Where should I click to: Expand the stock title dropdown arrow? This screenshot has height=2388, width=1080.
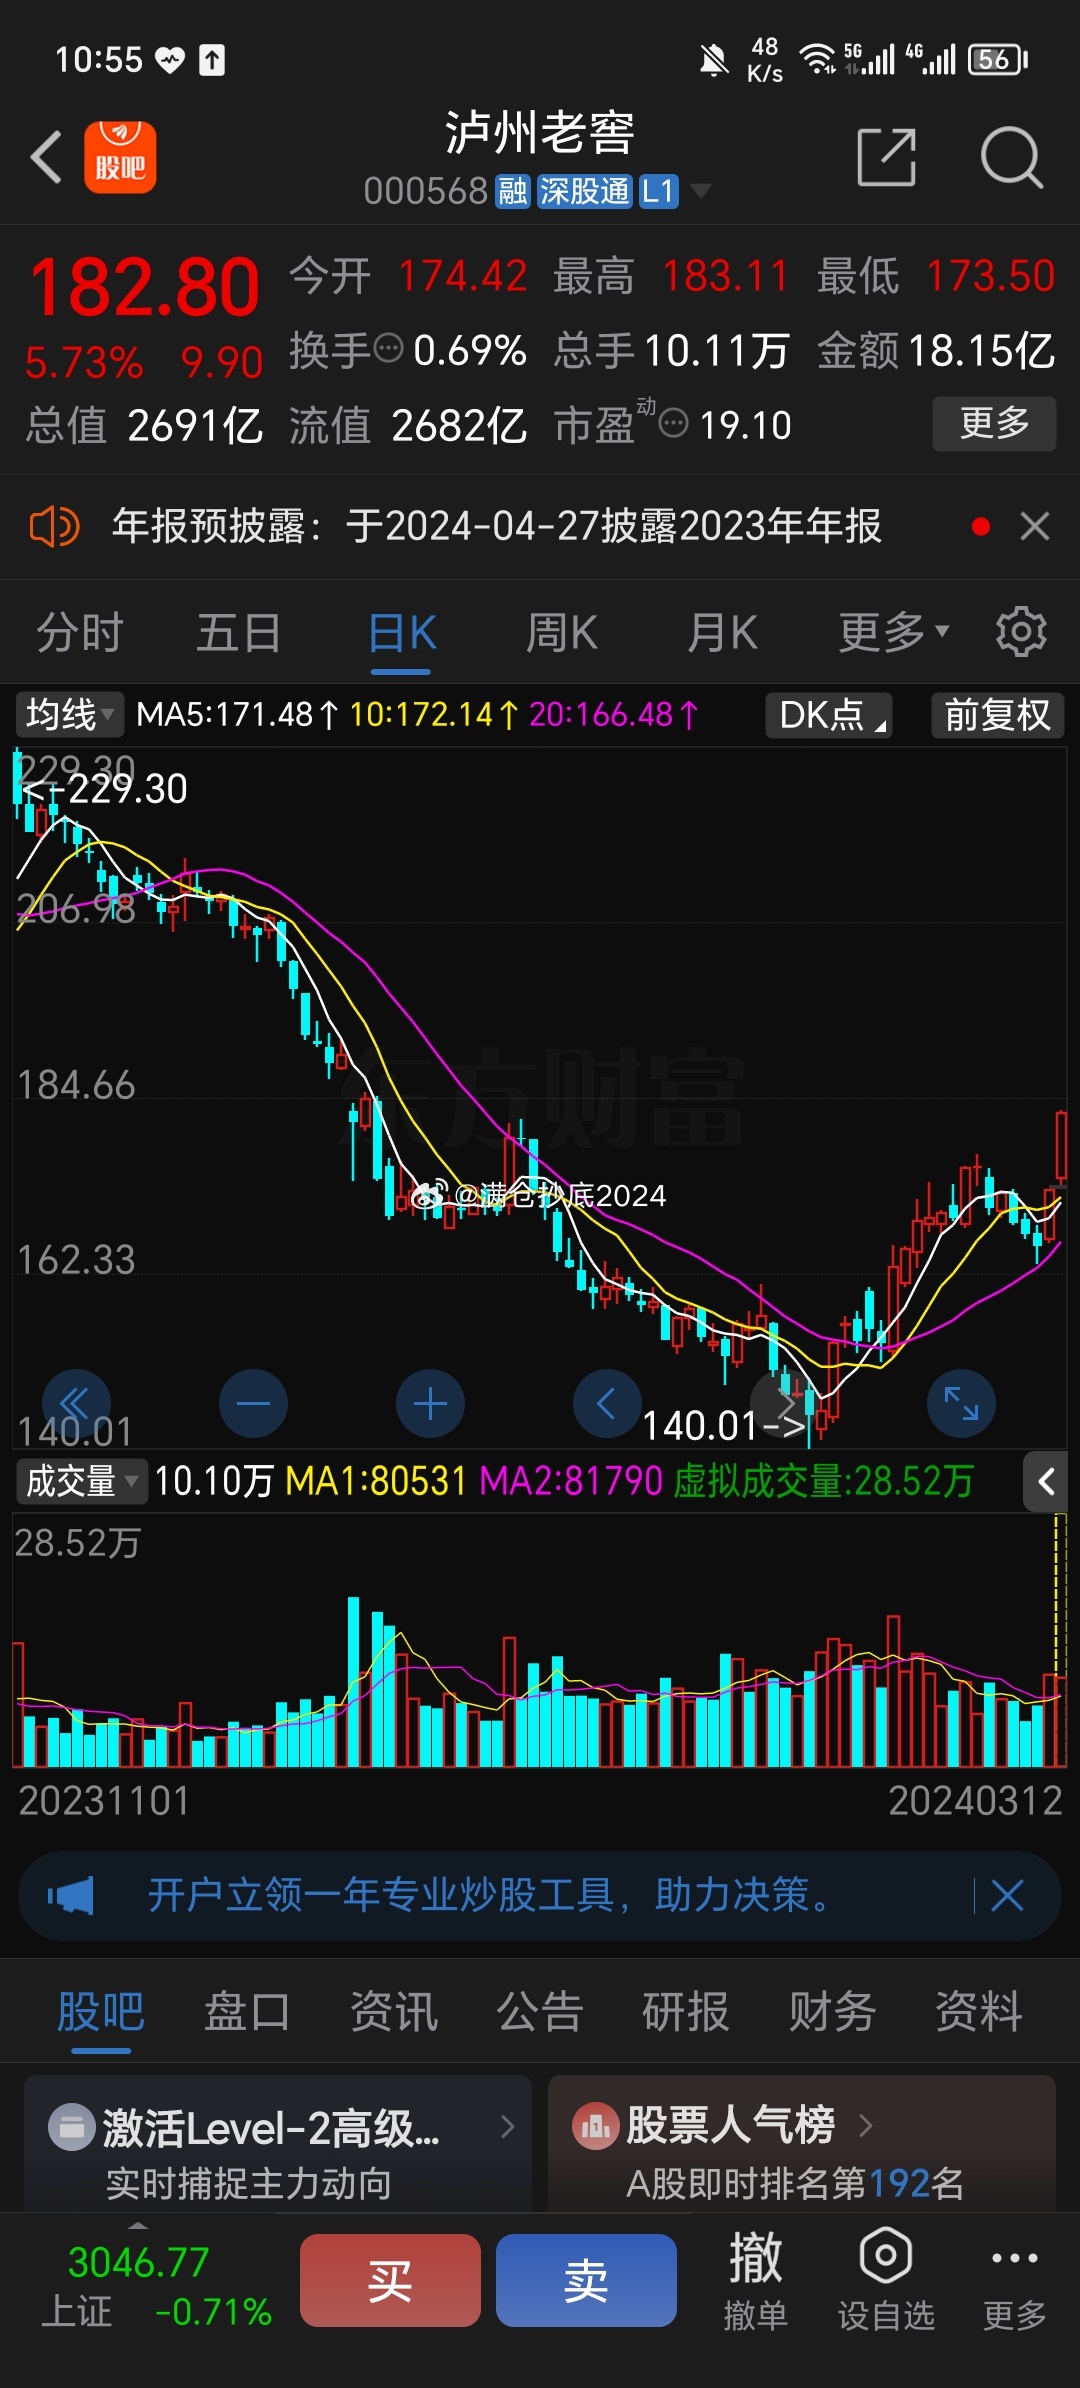701,191
